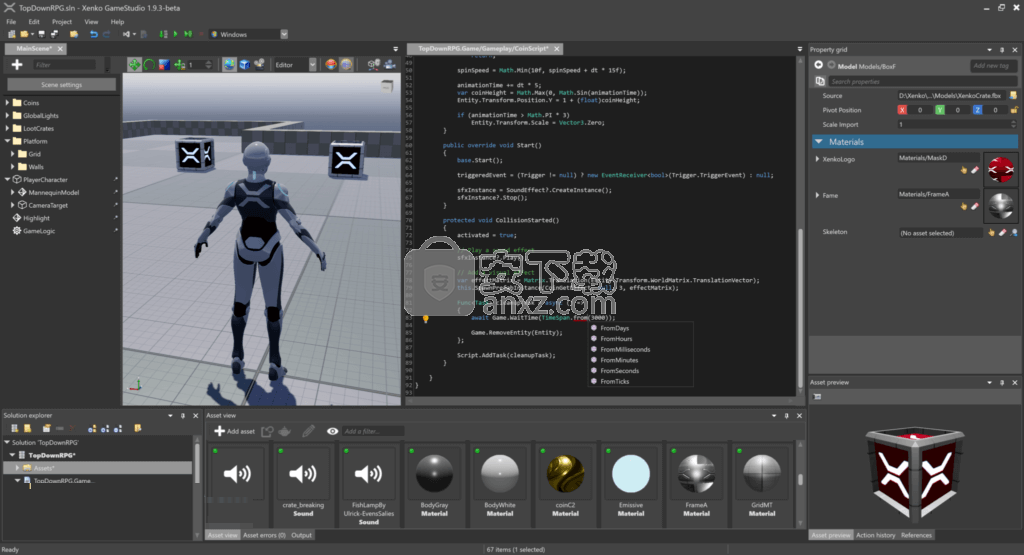The width and height of the screenshot is (1024, 555).
Task: Click the back arrow in Property grid
Action: click(818, 65)
